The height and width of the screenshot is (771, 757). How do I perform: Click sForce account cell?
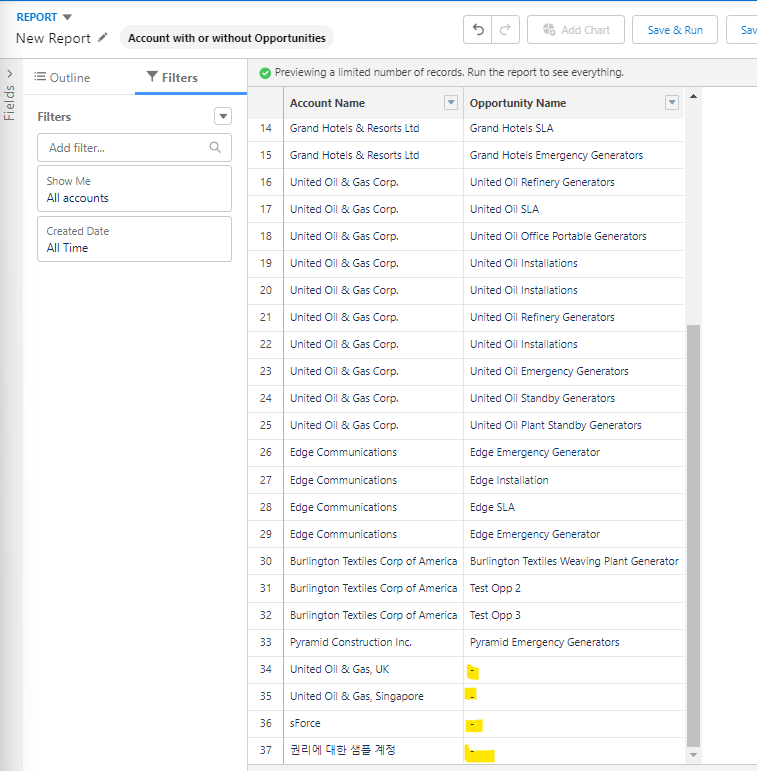374,724
